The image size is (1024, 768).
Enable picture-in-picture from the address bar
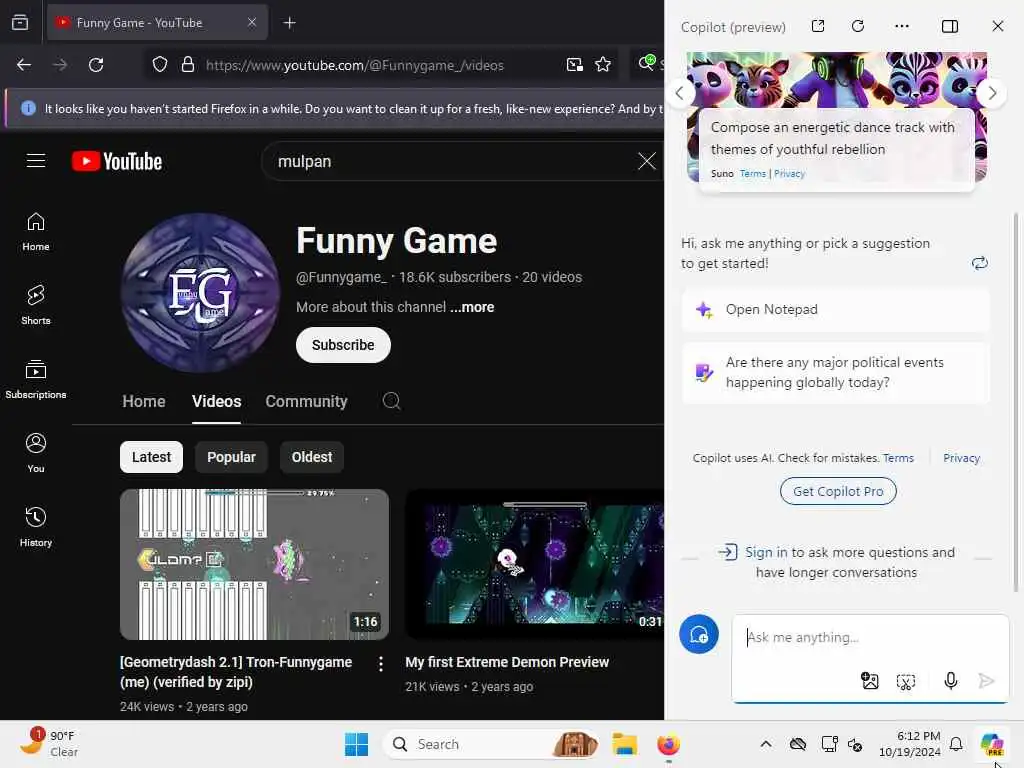[575, 65]
